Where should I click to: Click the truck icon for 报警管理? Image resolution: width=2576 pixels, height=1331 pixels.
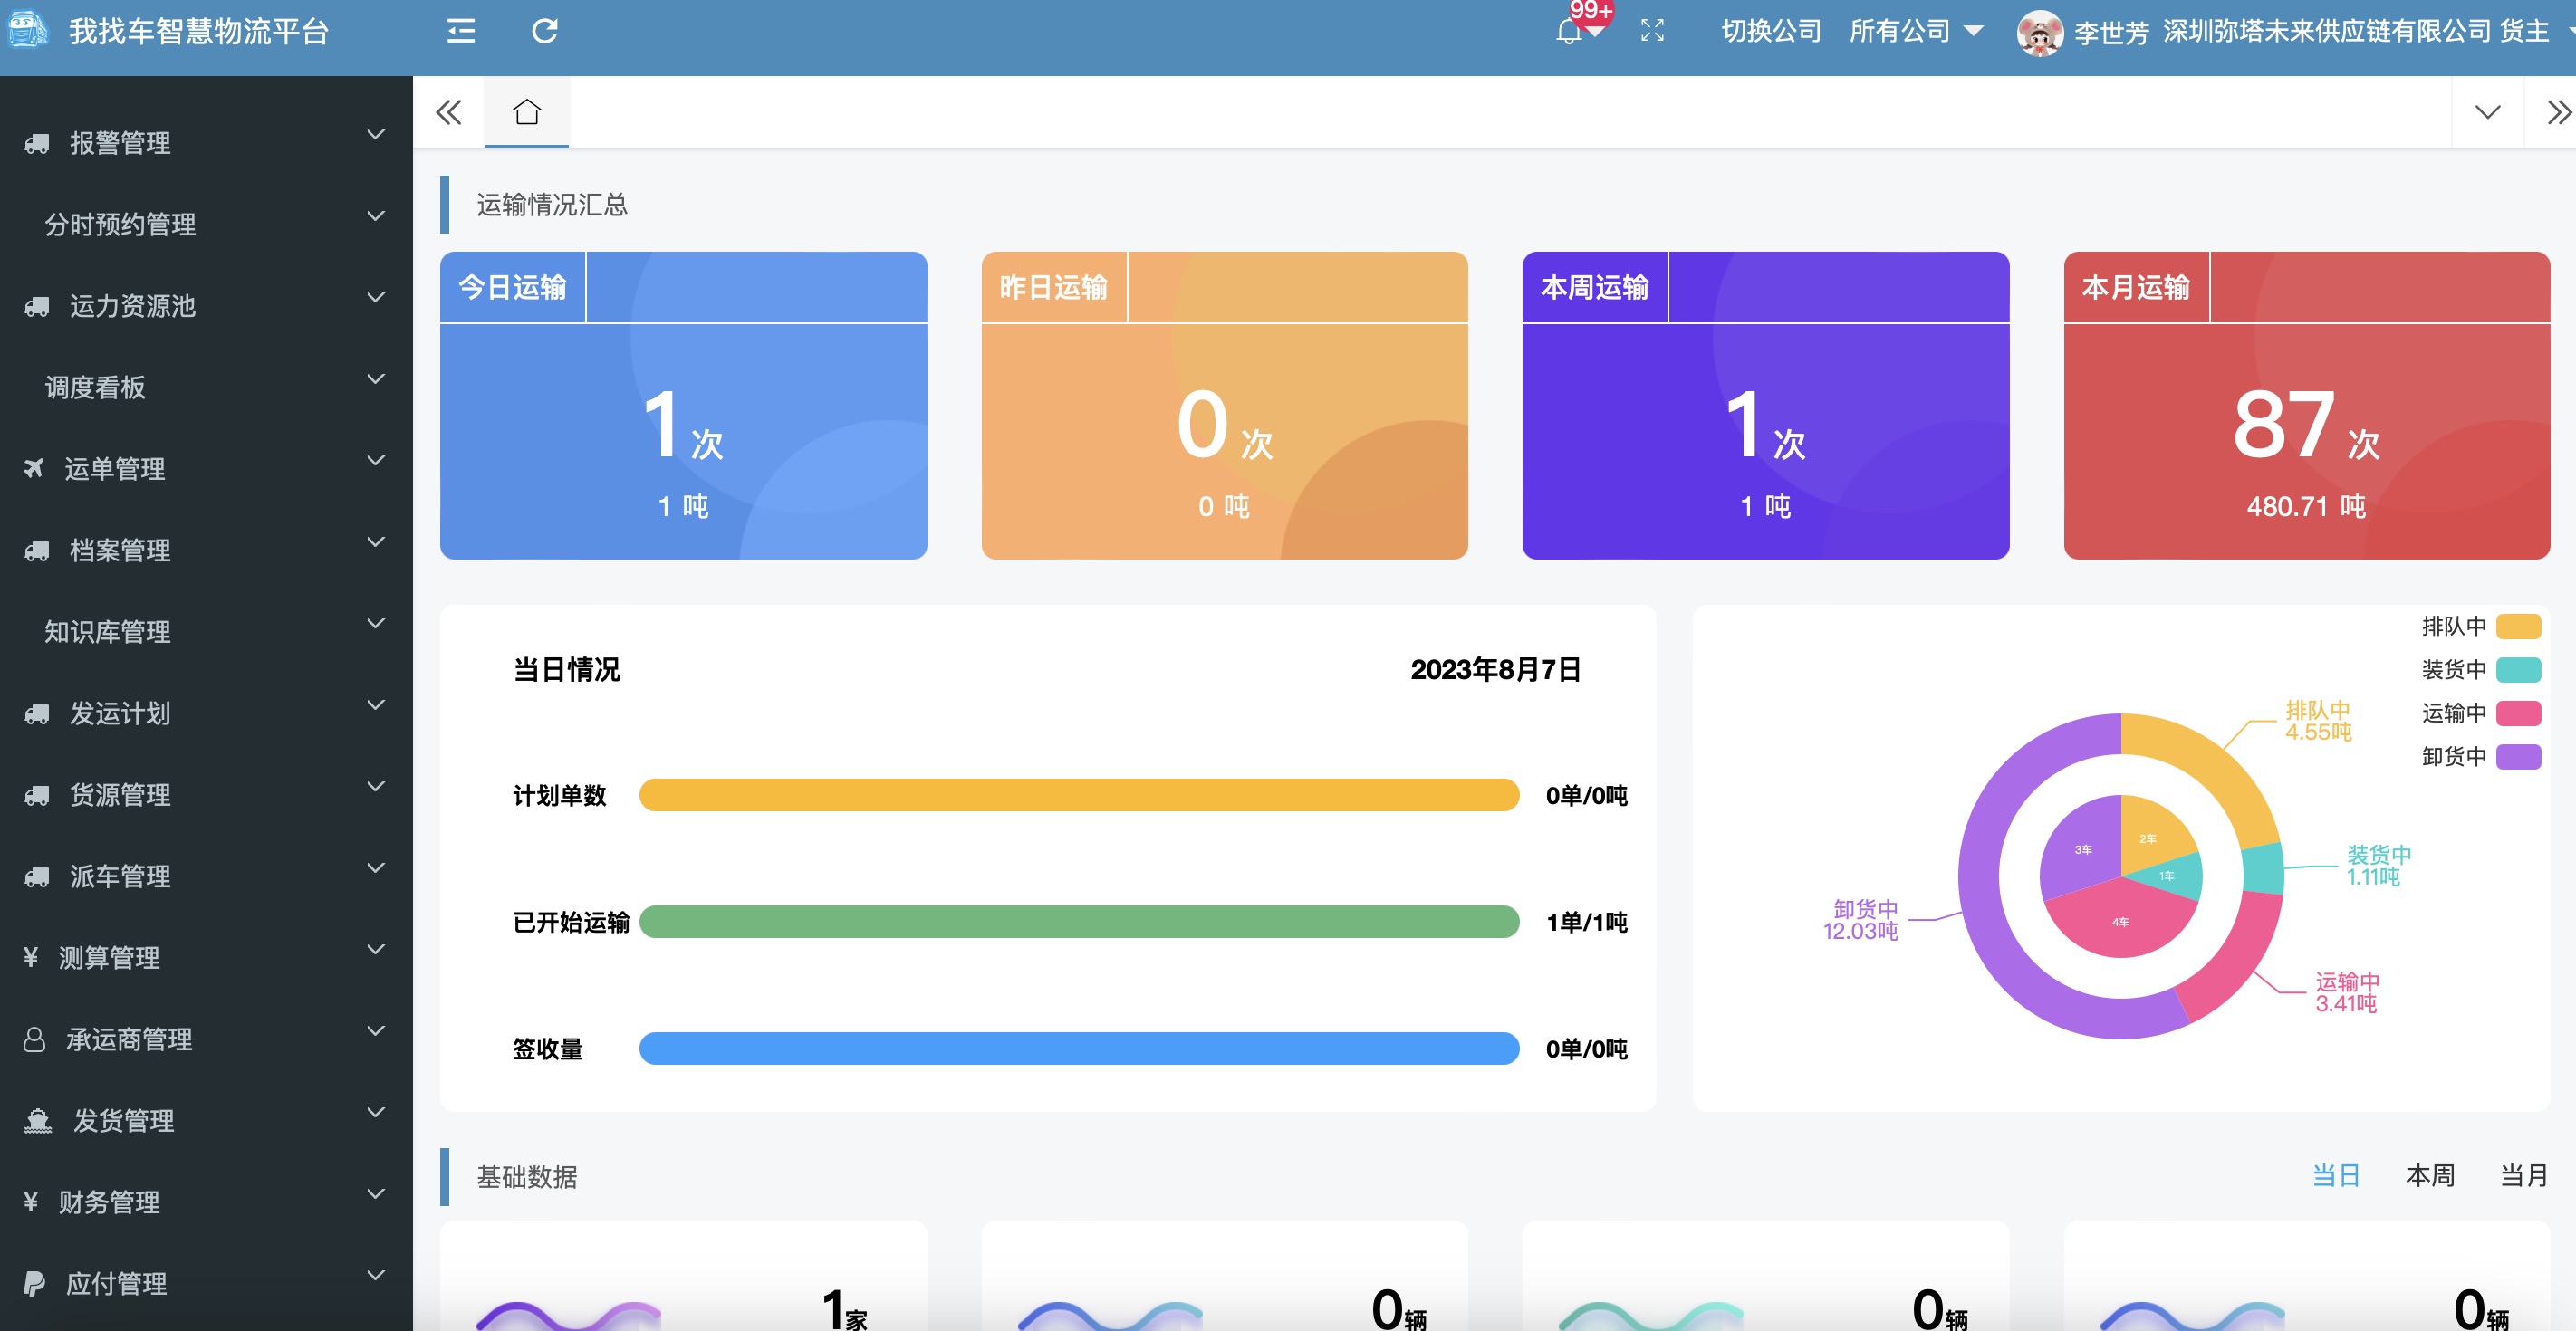37,143
